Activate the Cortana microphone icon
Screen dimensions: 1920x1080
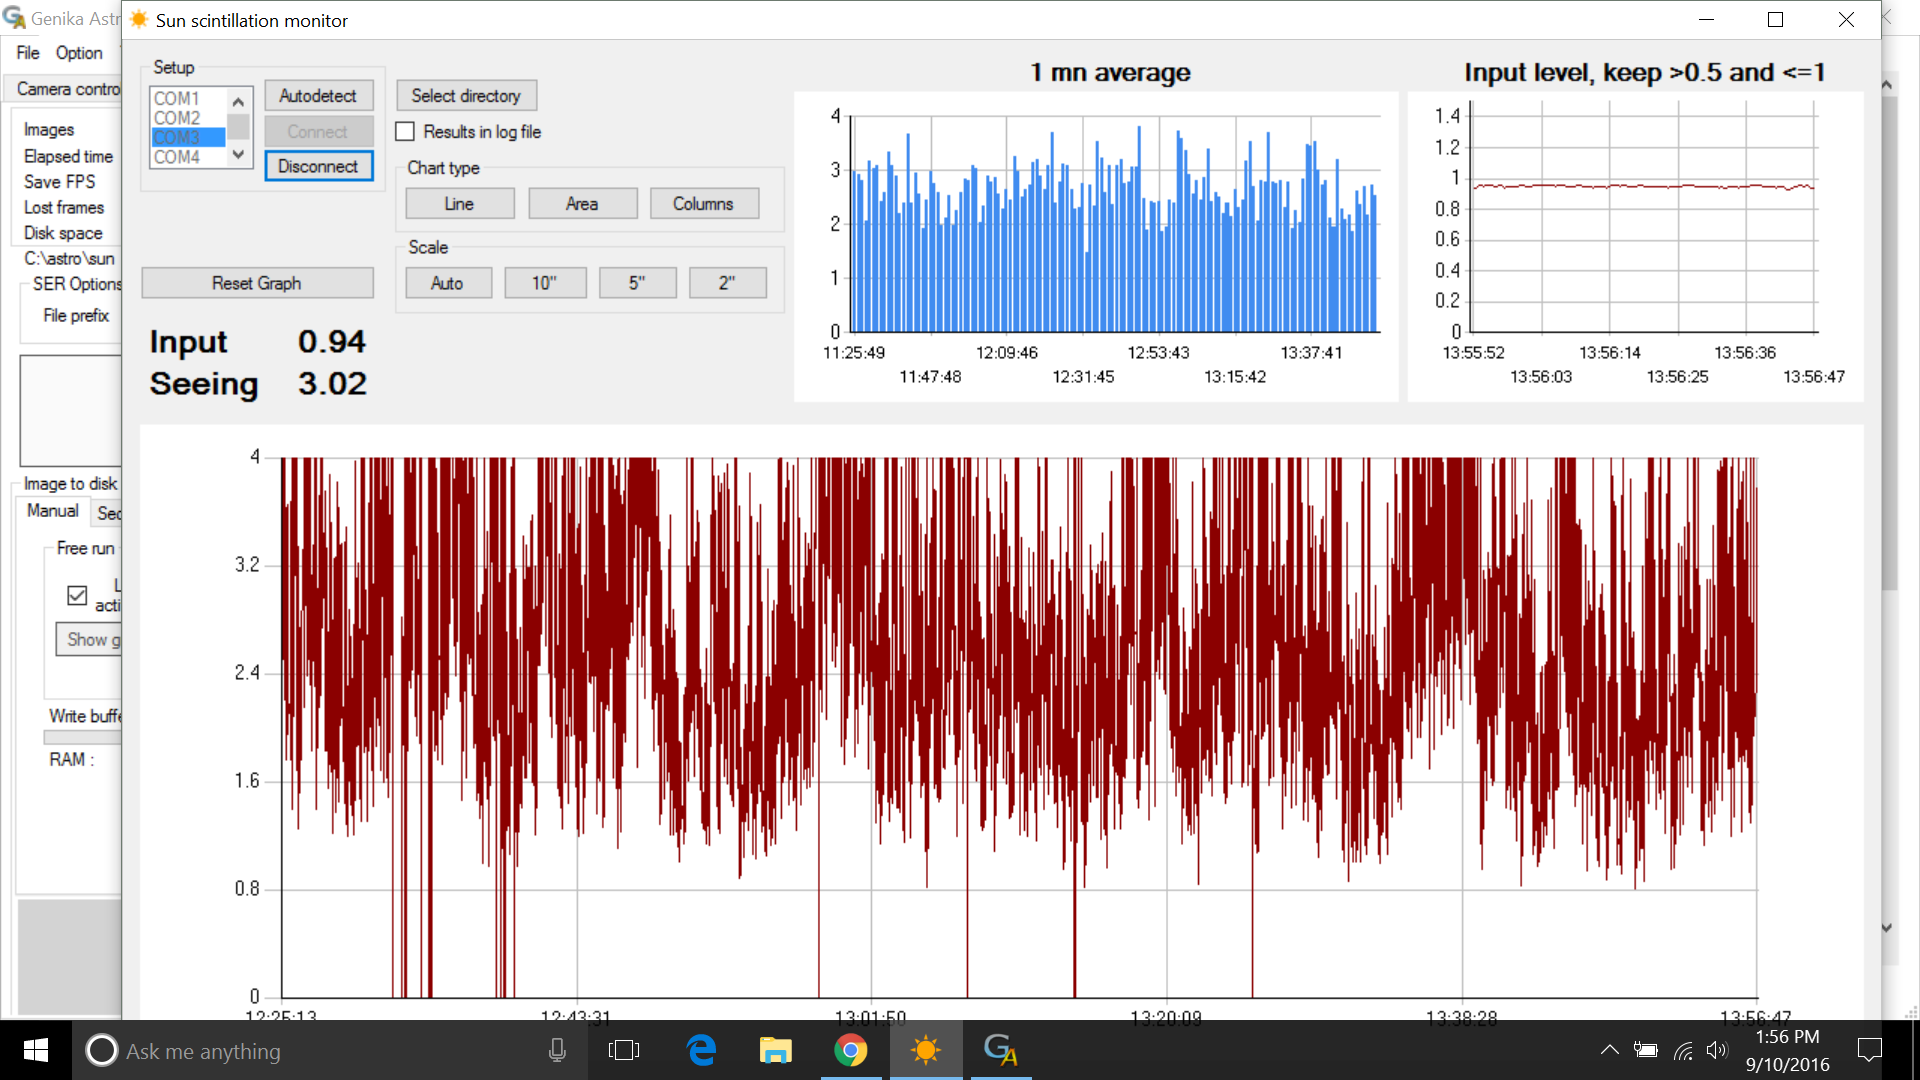(x=557, y=1050)
